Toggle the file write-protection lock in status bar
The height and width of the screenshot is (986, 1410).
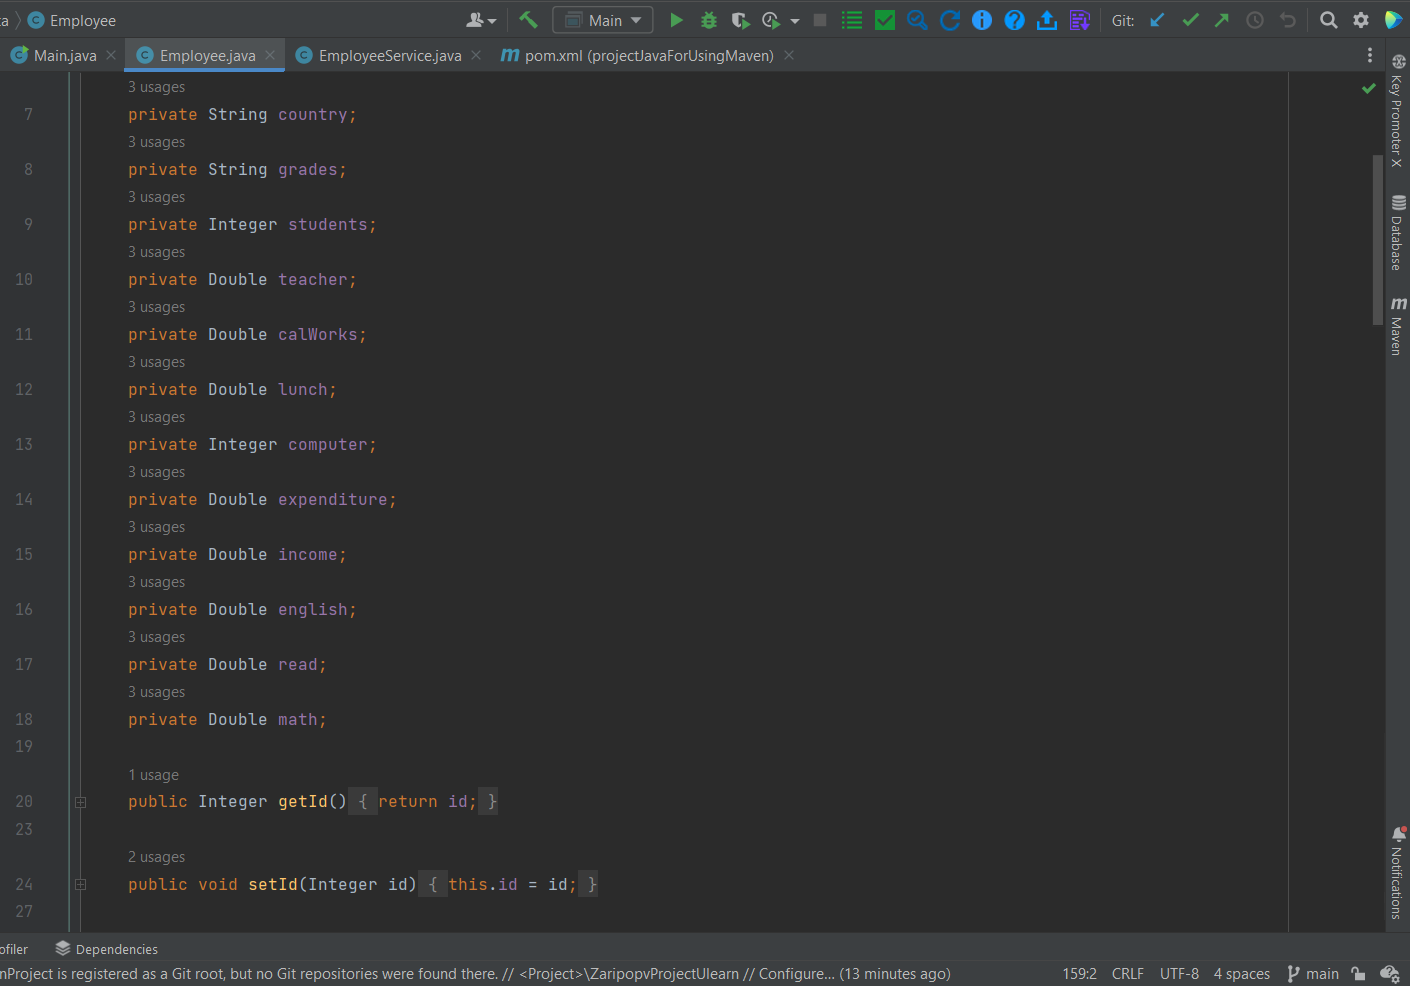pyautogui.click(x=1358, y=973)
